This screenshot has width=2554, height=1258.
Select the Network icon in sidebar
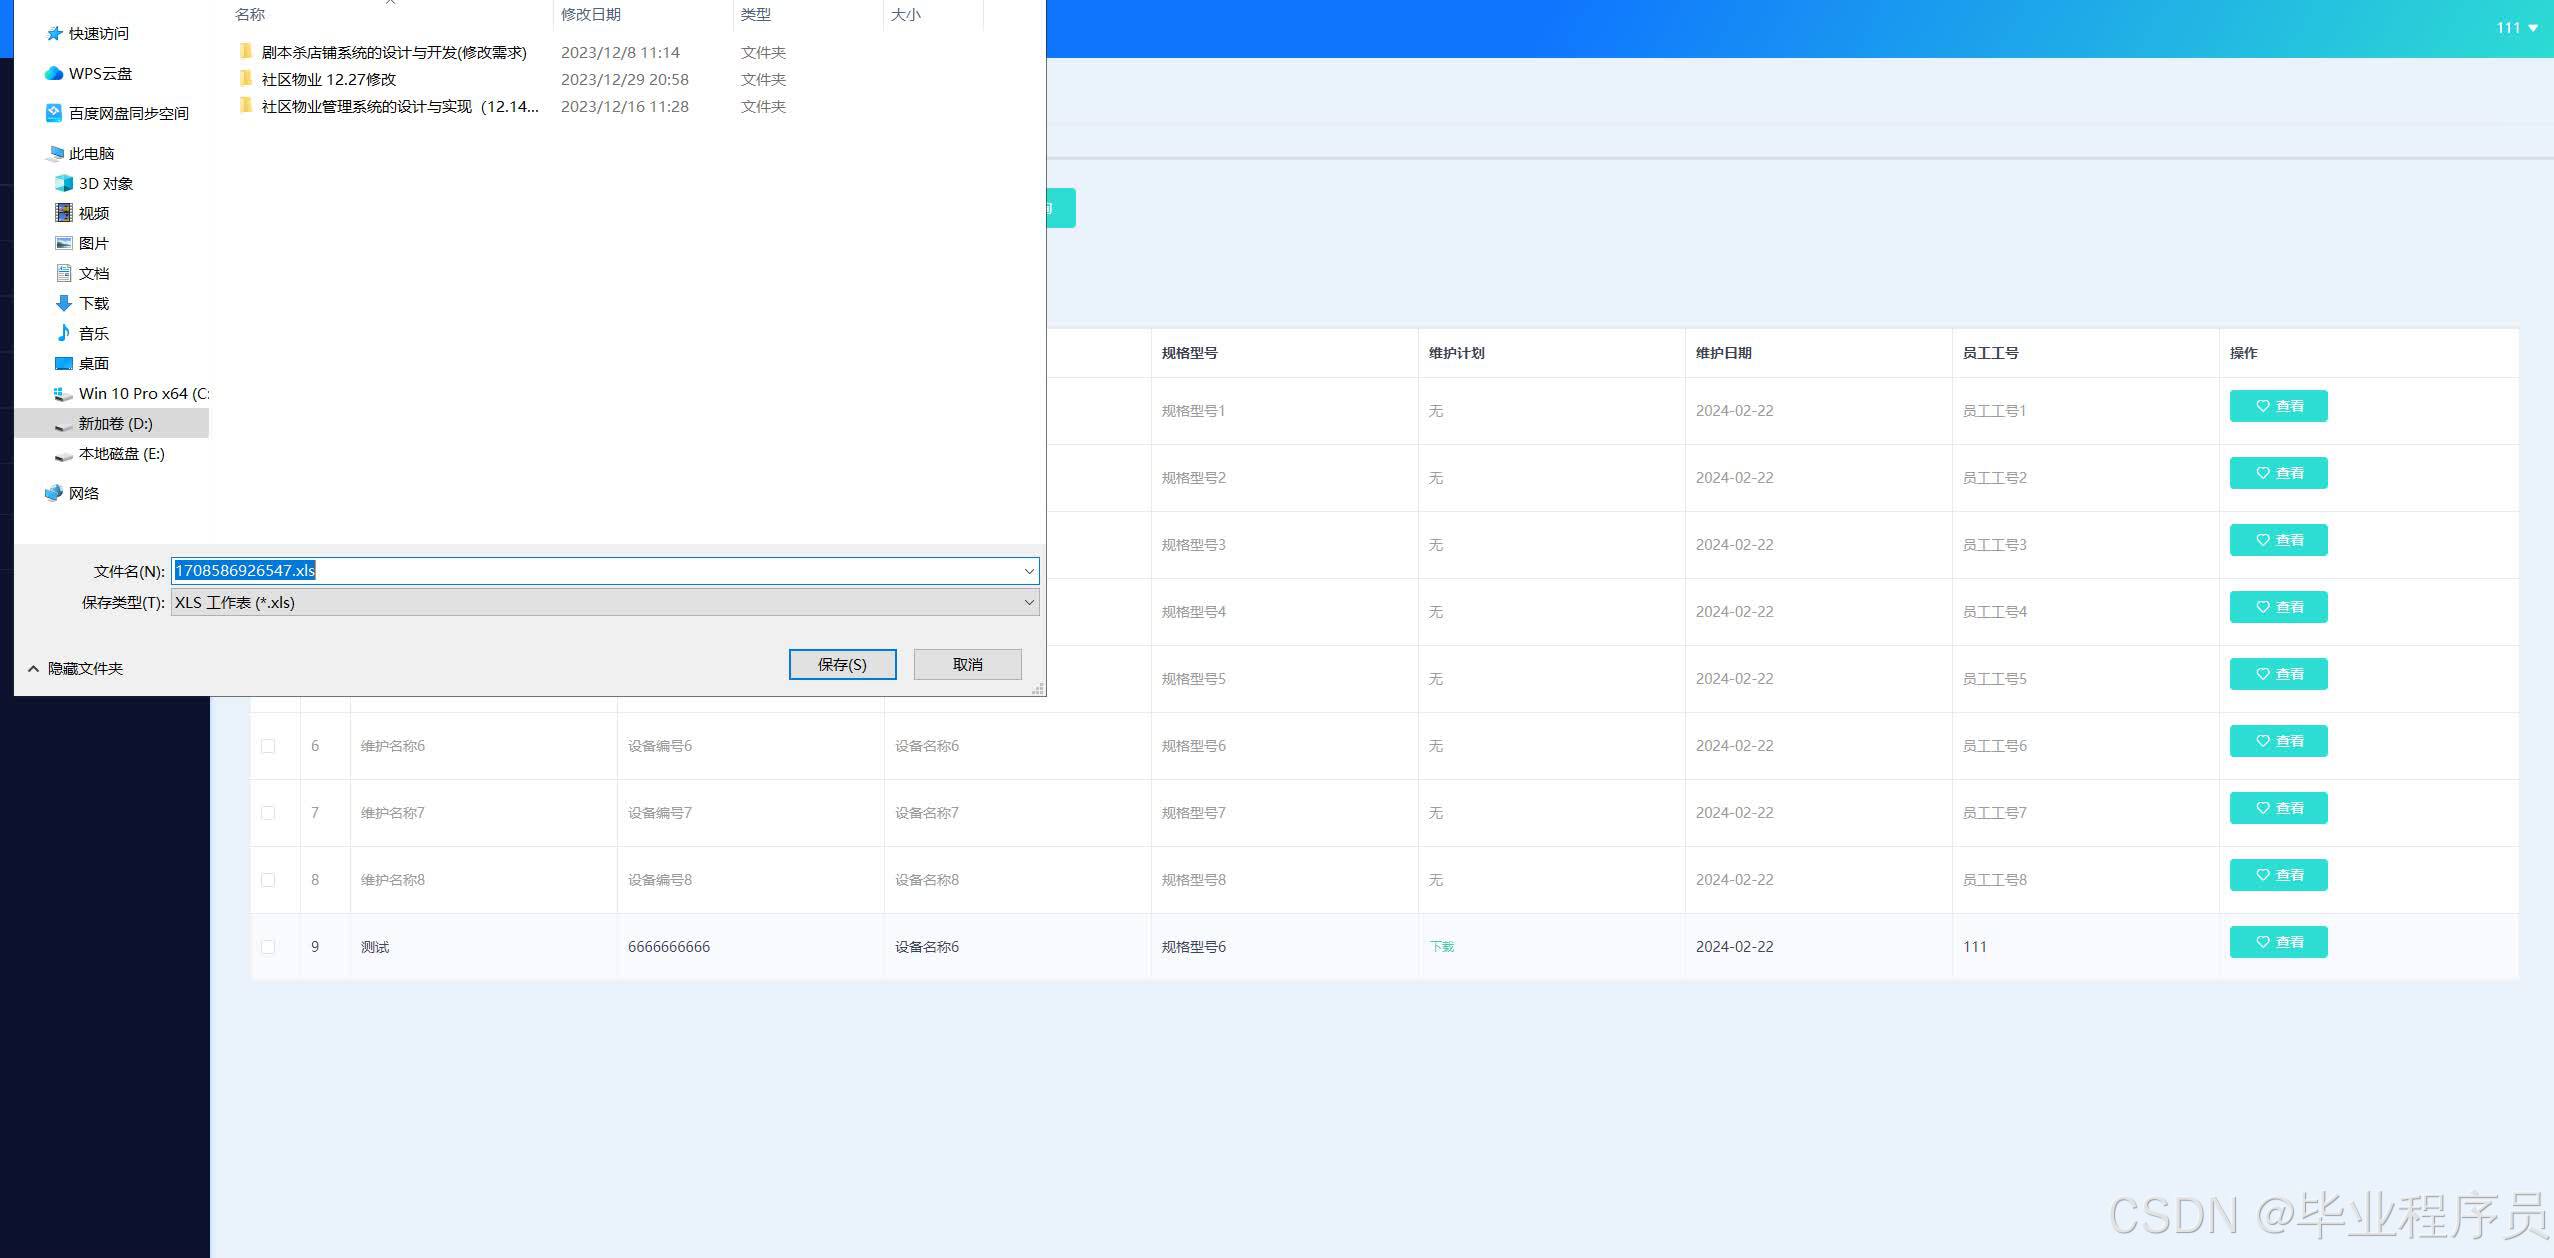click(54, 494)
